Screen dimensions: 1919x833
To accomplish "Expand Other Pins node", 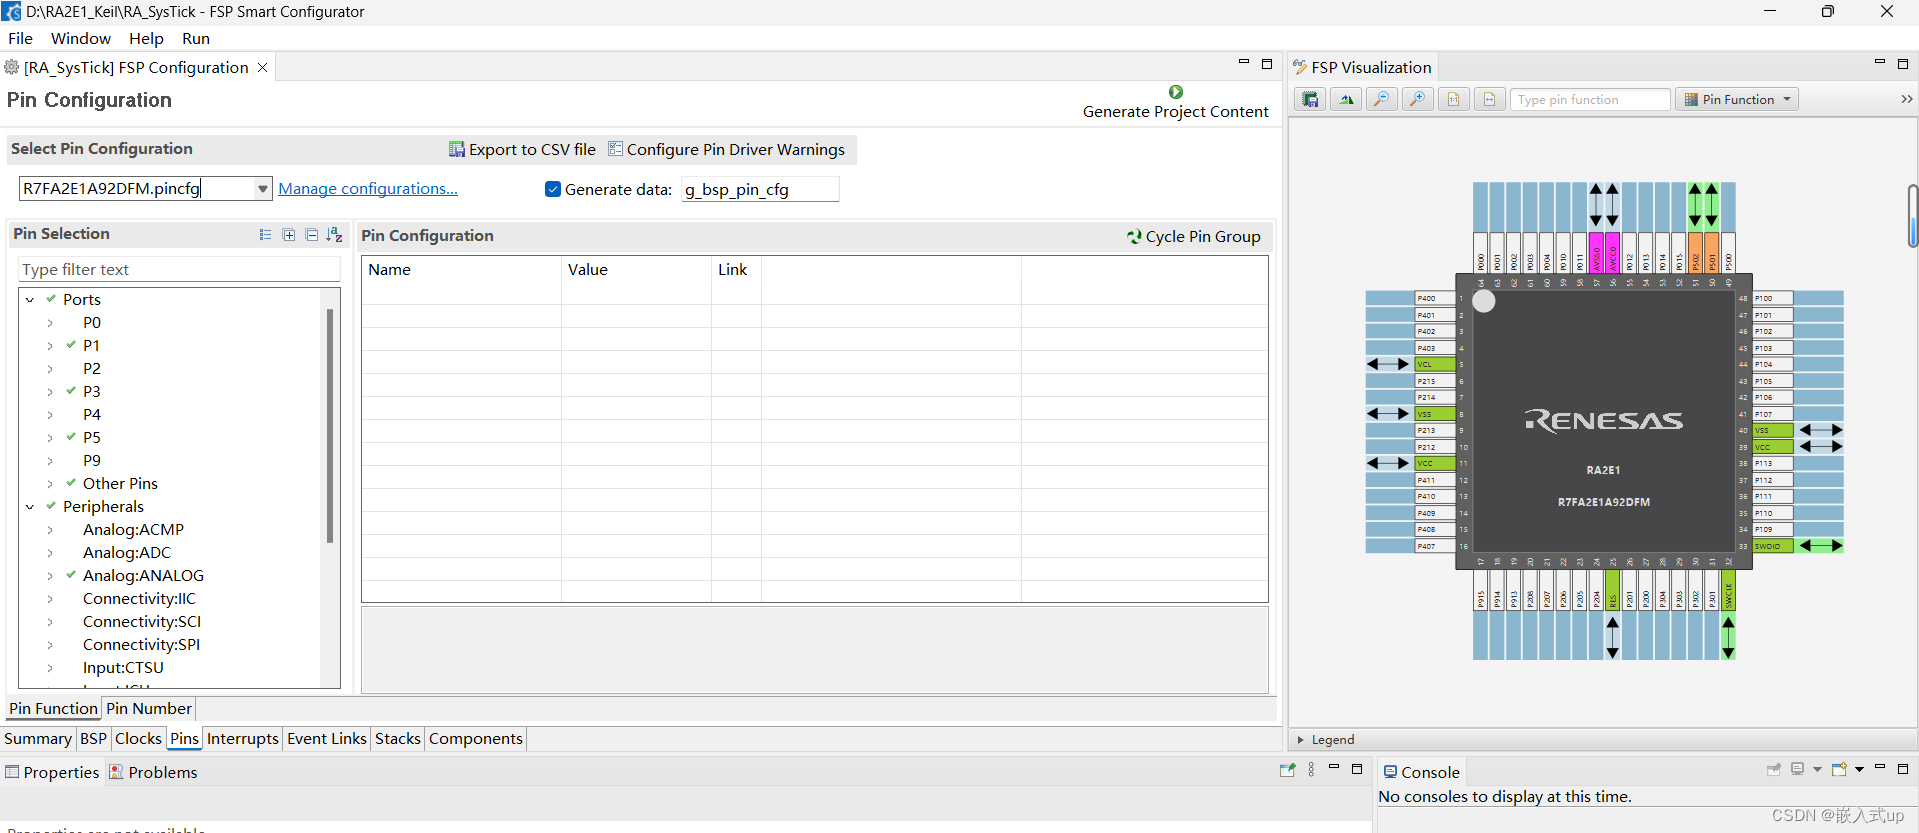I will [x=50, y=484].
